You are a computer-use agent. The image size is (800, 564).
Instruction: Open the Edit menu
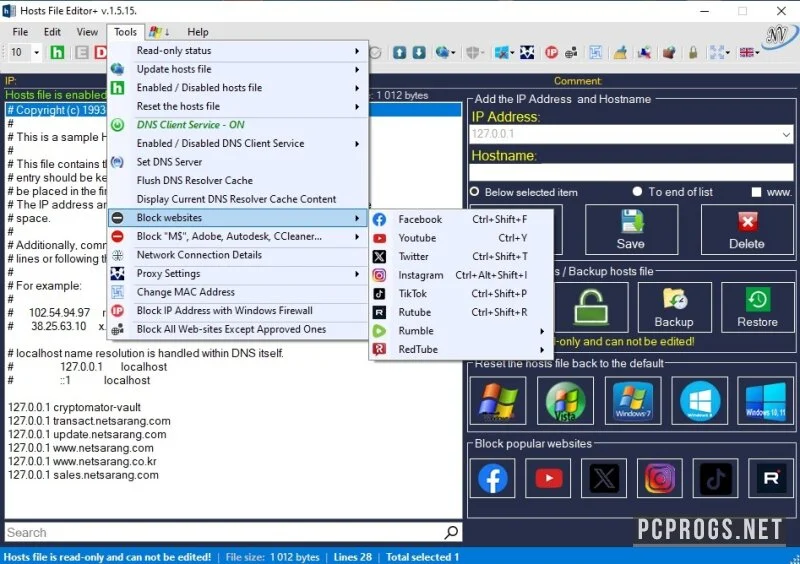[x=52, y=32]
